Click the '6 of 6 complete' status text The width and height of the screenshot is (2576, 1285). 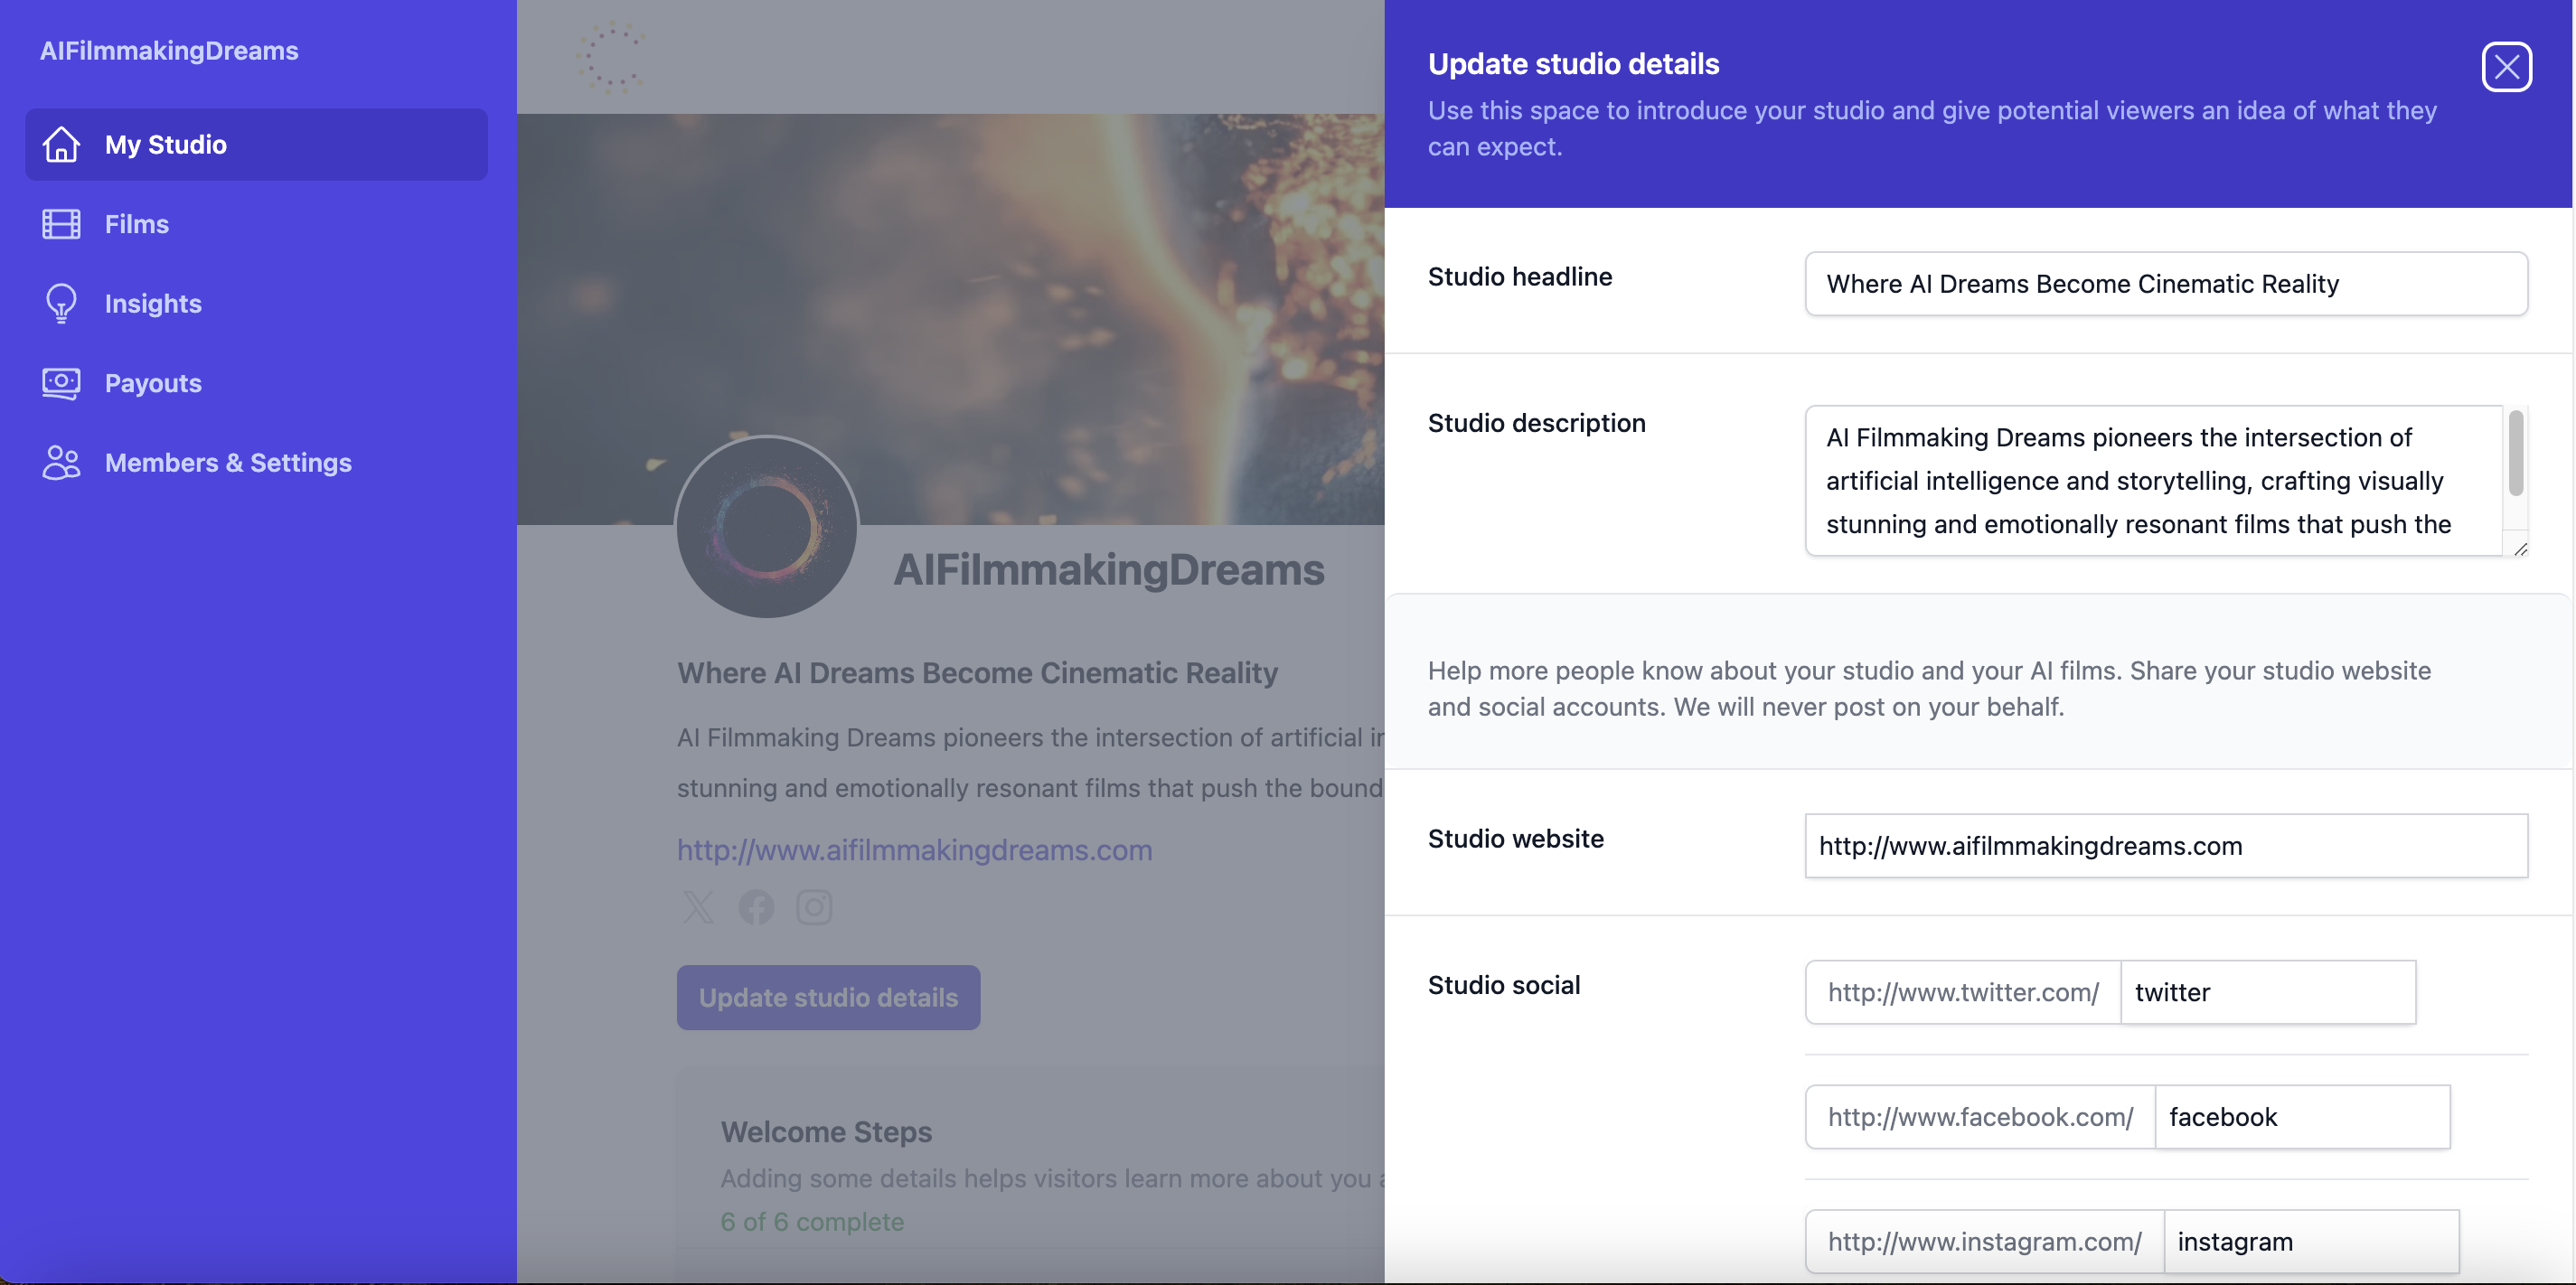(812, 1222)
